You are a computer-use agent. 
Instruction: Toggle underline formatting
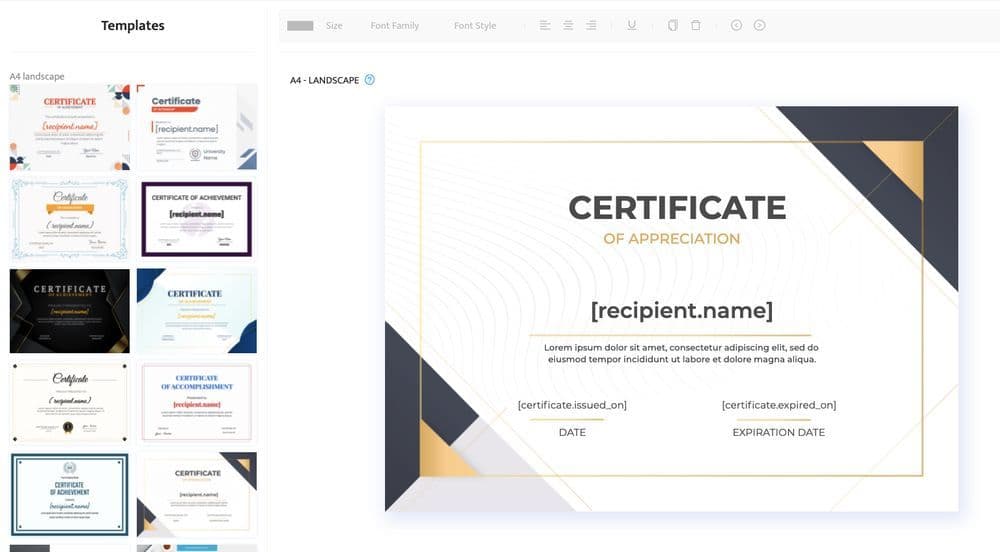click(632, 25)
